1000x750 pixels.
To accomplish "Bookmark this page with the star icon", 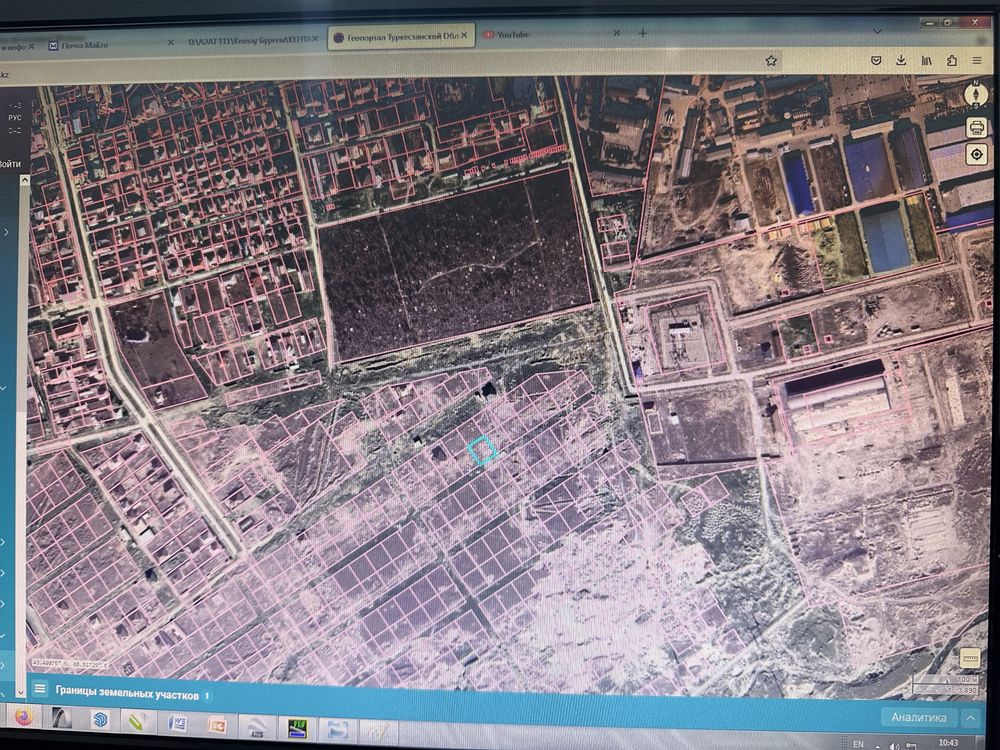I will point(771,61).
